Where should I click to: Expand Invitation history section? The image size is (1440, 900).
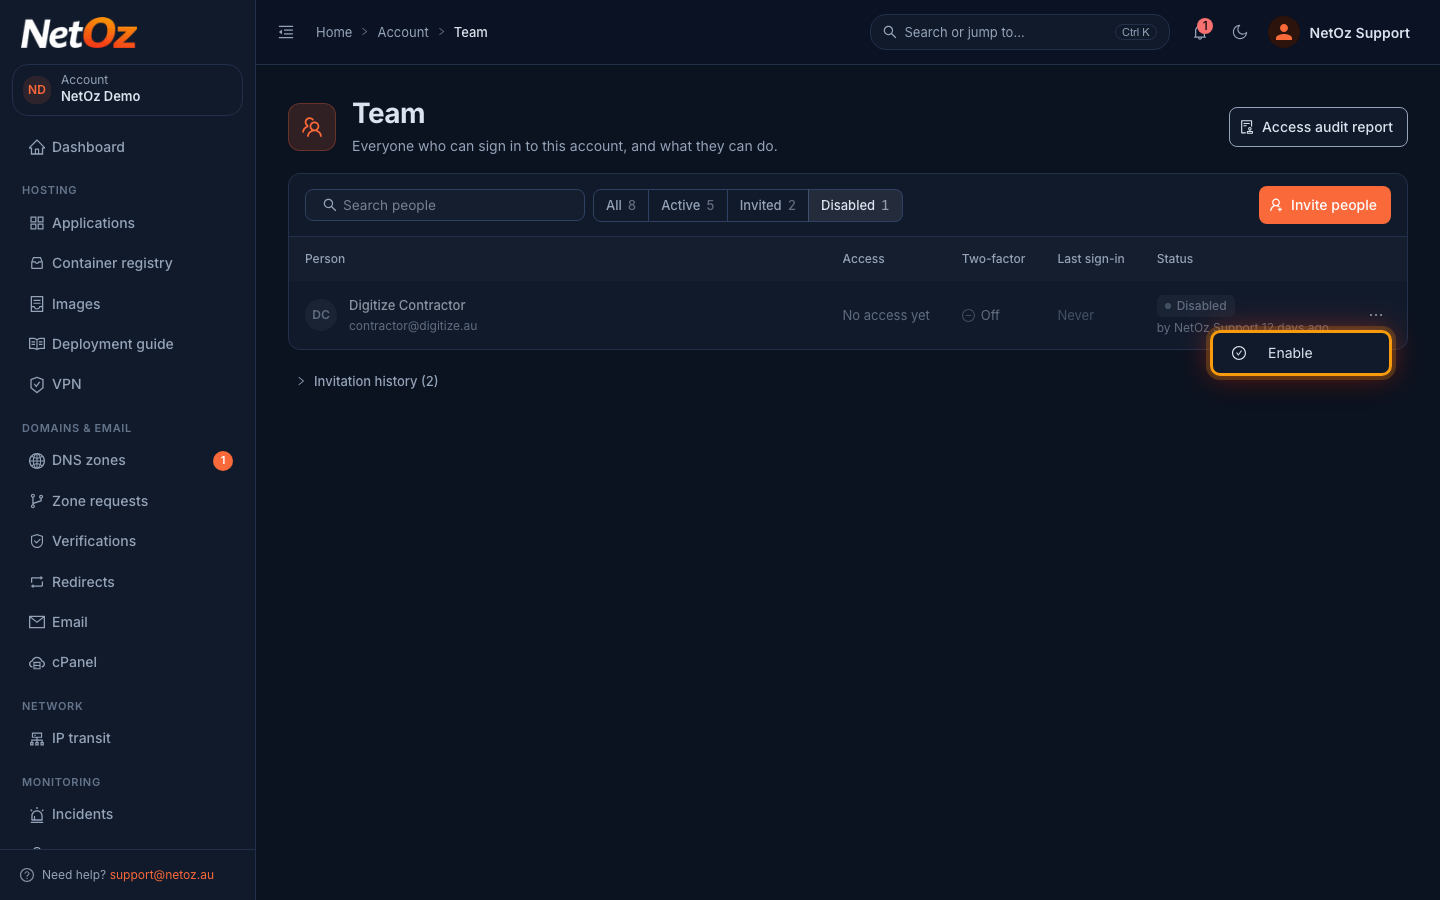(367, 381)
